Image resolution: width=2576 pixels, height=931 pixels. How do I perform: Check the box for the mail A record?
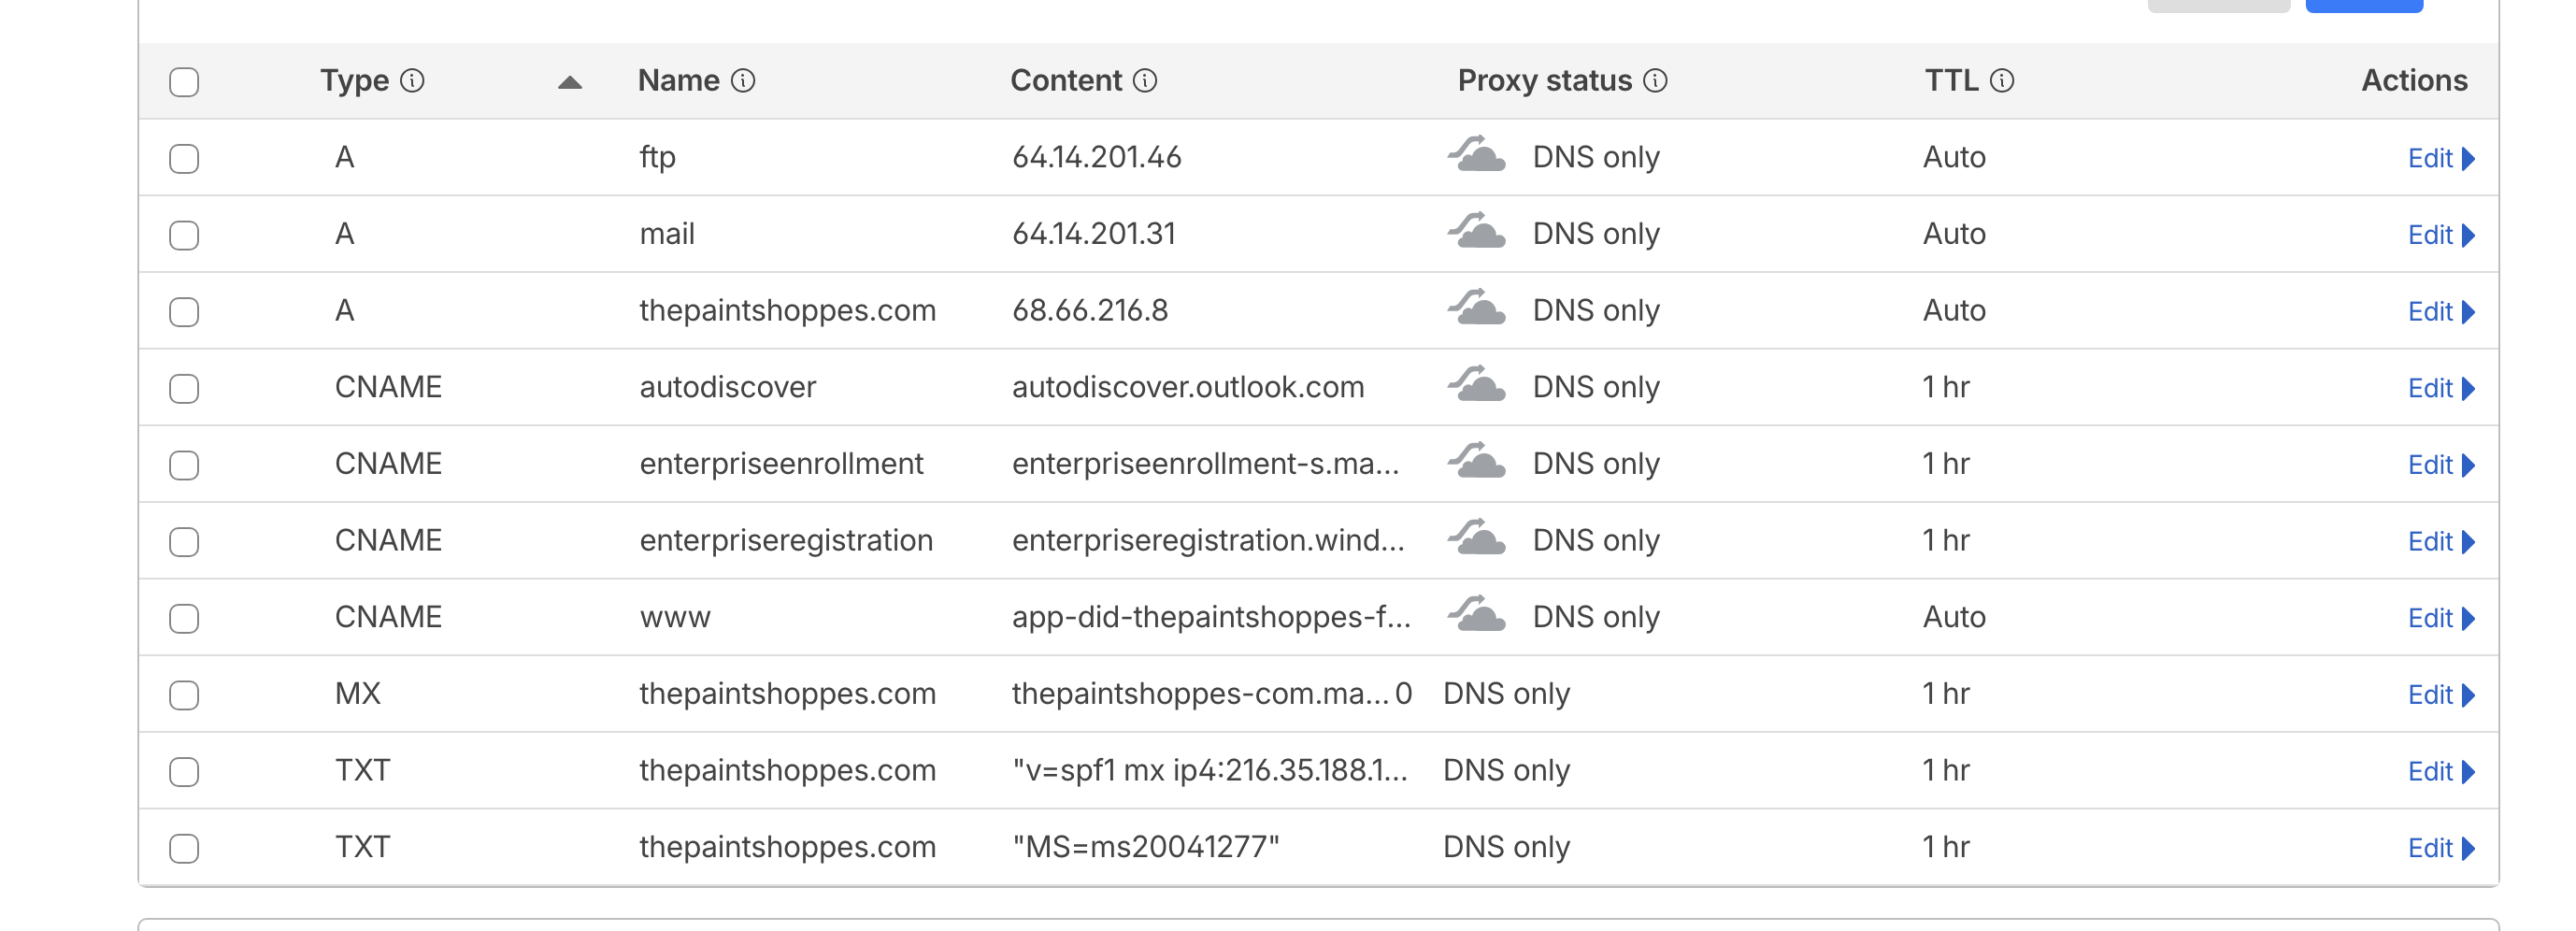tap(184, 235)
